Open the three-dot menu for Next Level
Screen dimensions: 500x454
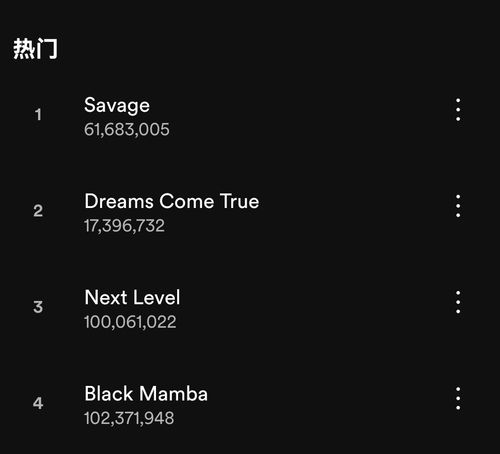(458, 302)
